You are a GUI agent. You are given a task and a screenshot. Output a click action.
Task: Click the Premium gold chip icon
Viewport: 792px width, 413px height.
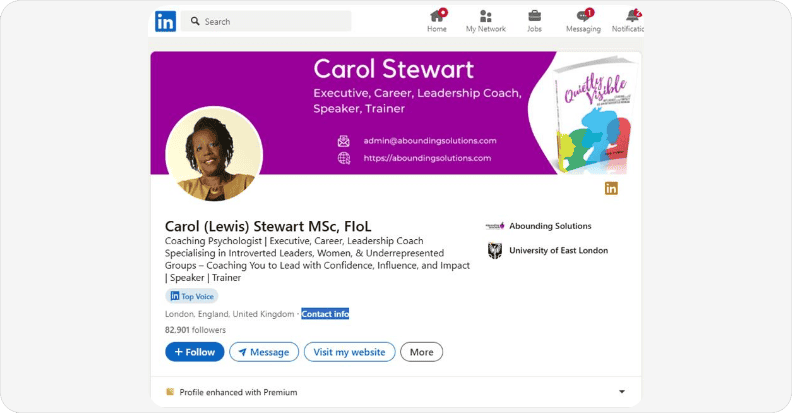coord(170,392)
